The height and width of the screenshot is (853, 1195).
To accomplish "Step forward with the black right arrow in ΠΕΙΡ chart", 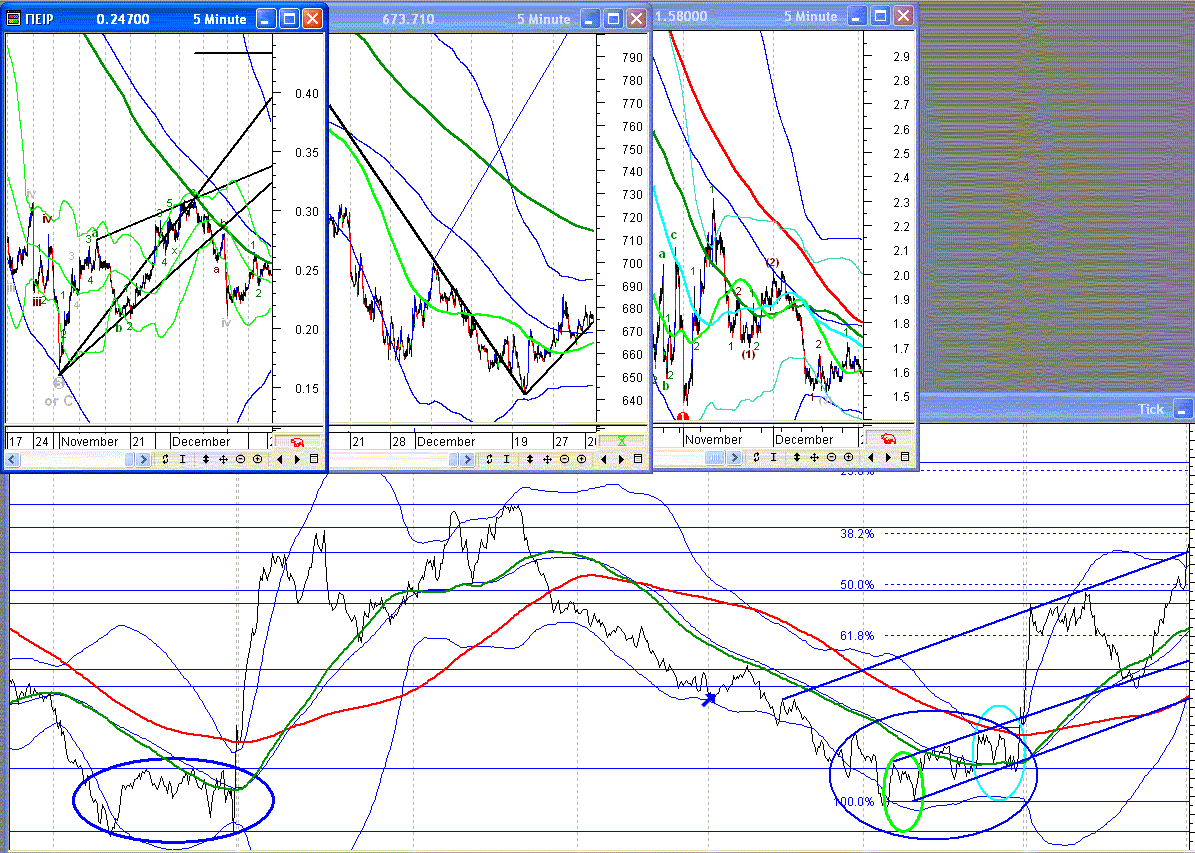I will click(297, 459).
